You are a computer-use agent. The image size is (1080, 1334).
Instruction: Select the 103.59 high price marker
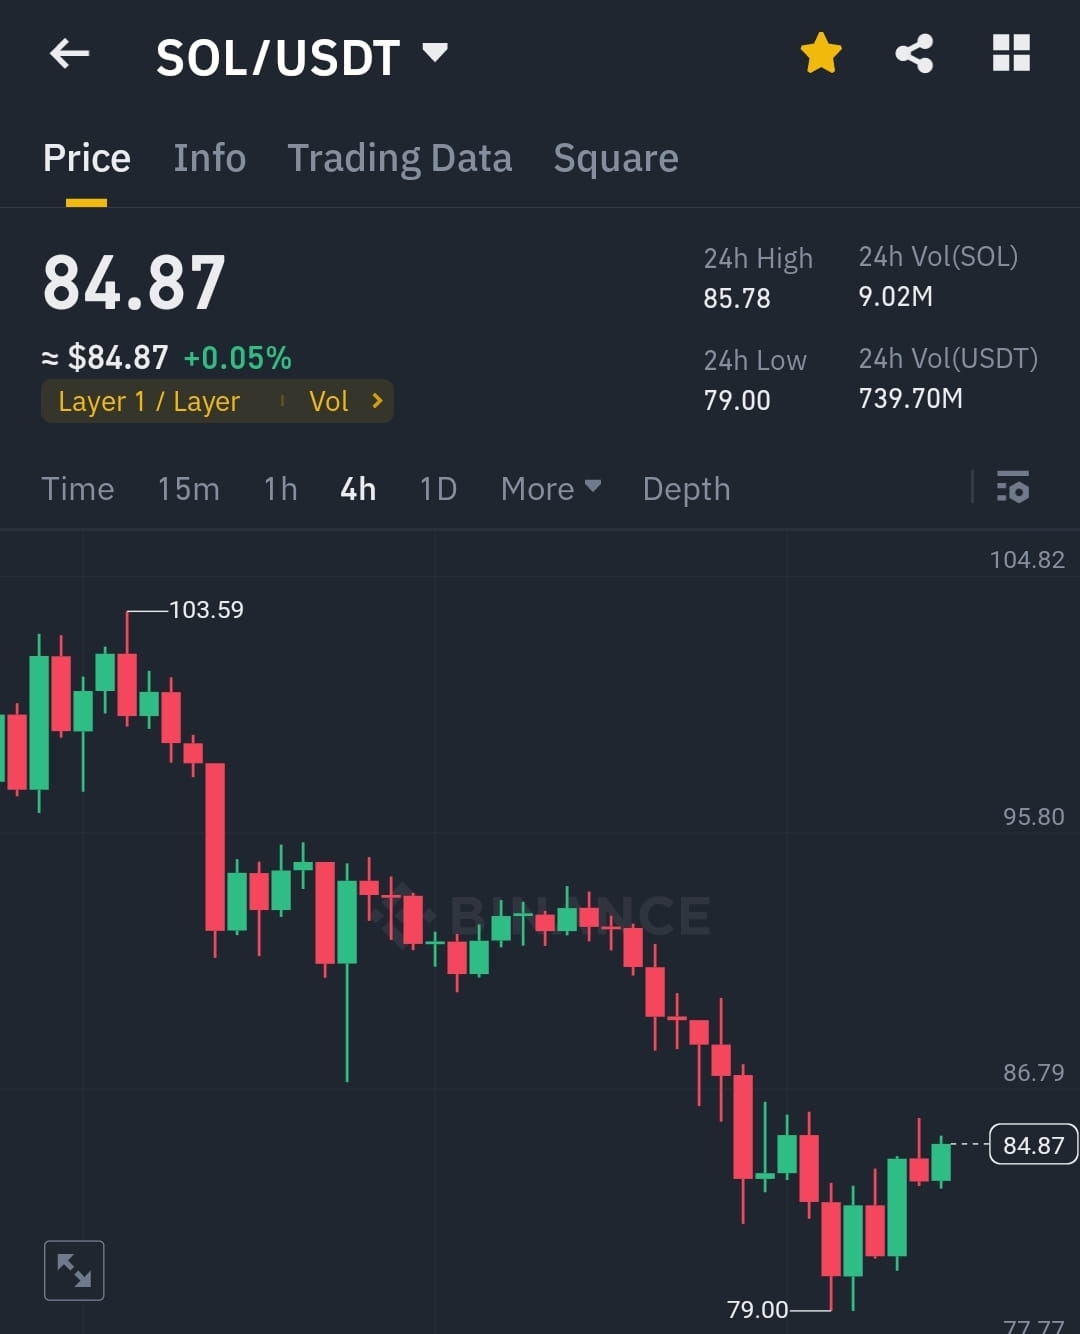(x=206, y=609)
